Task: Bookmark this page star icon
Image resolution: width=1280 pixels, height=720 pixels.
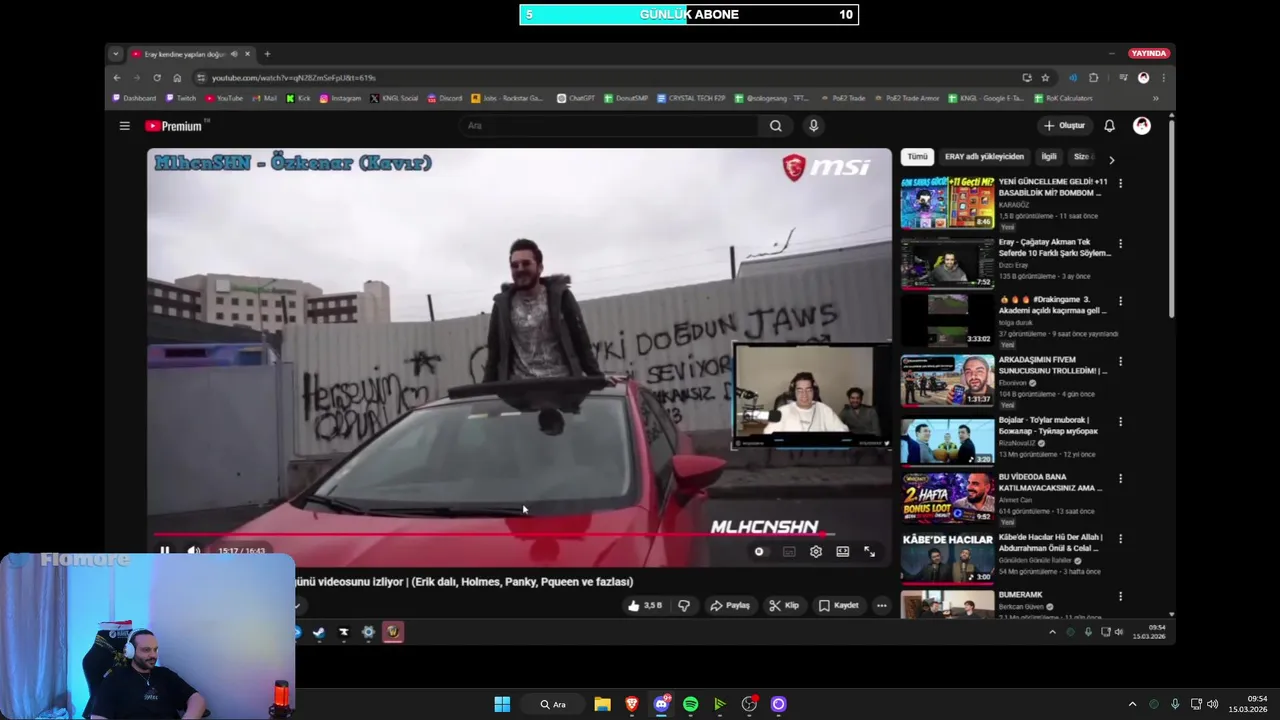Action: (1045, 78)
